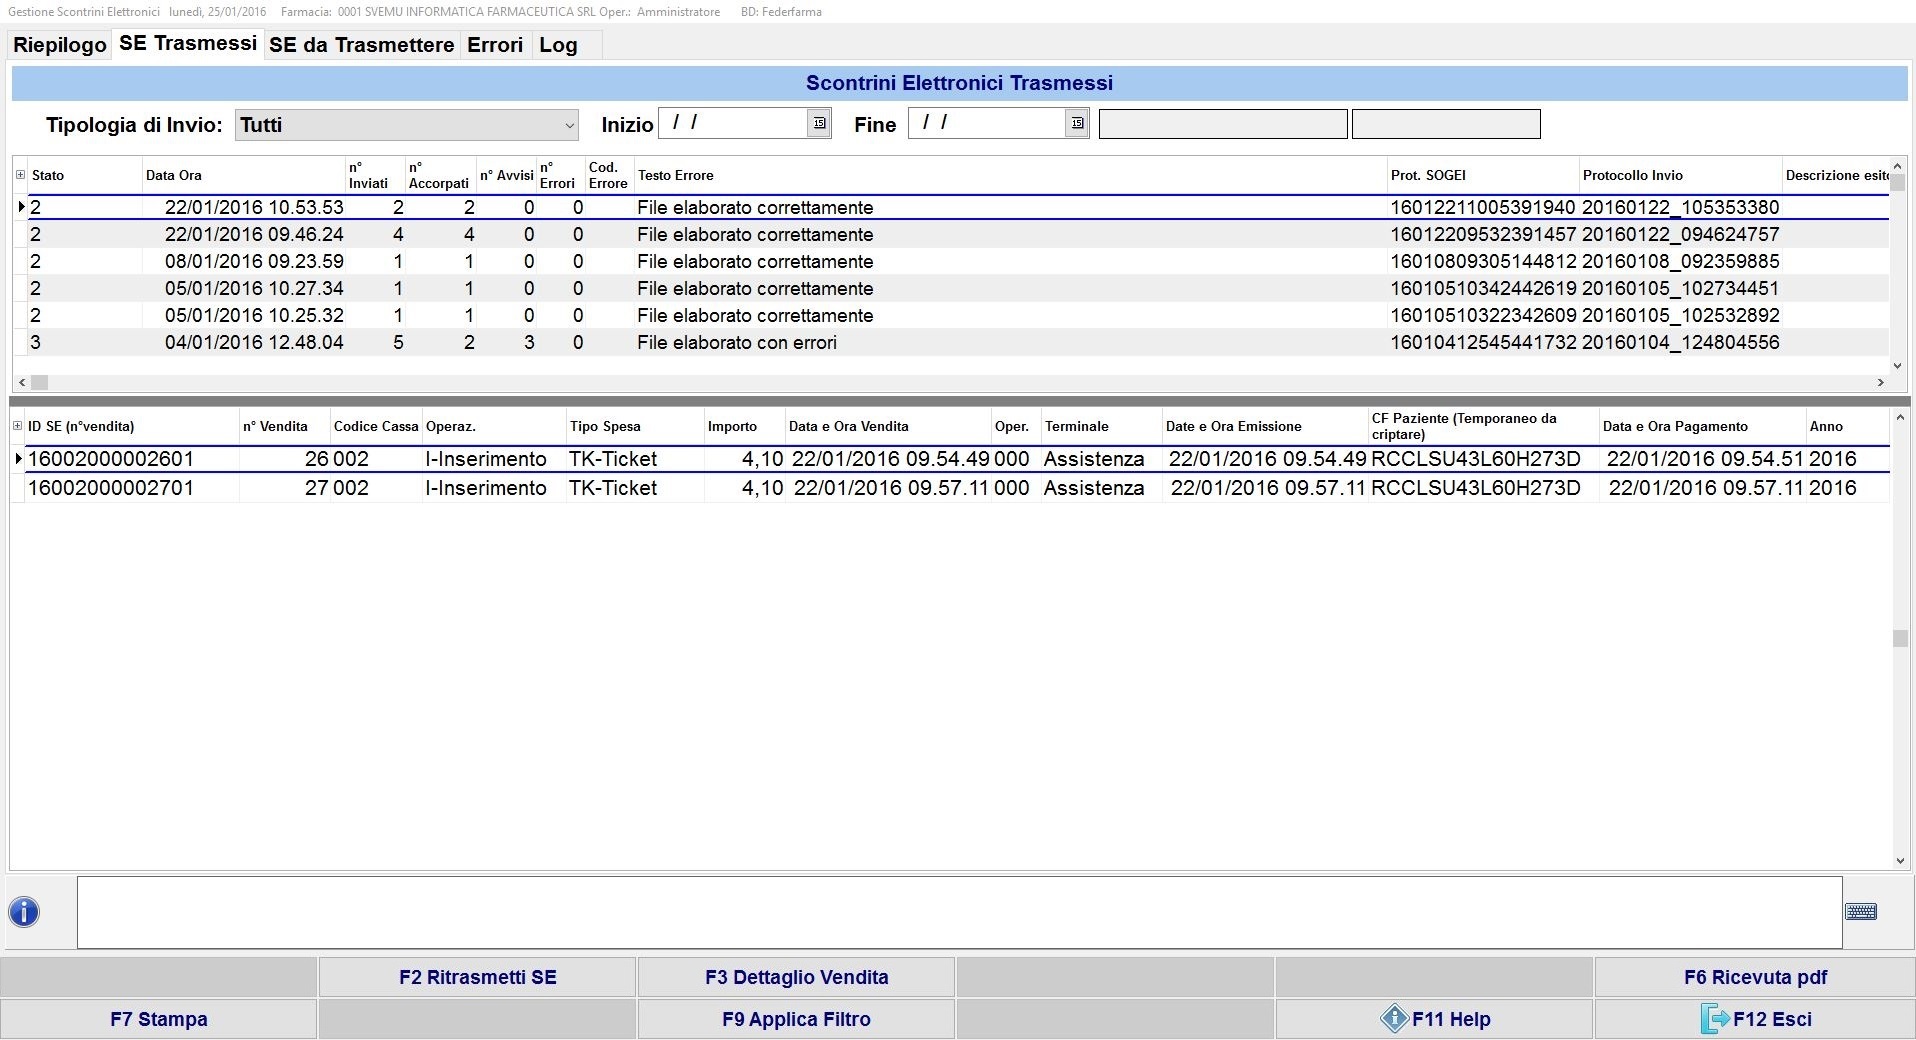Click the upper grid horizontal scrollbar thumb
Viewport: 1916px width, 1040px height.
[39, 382]
